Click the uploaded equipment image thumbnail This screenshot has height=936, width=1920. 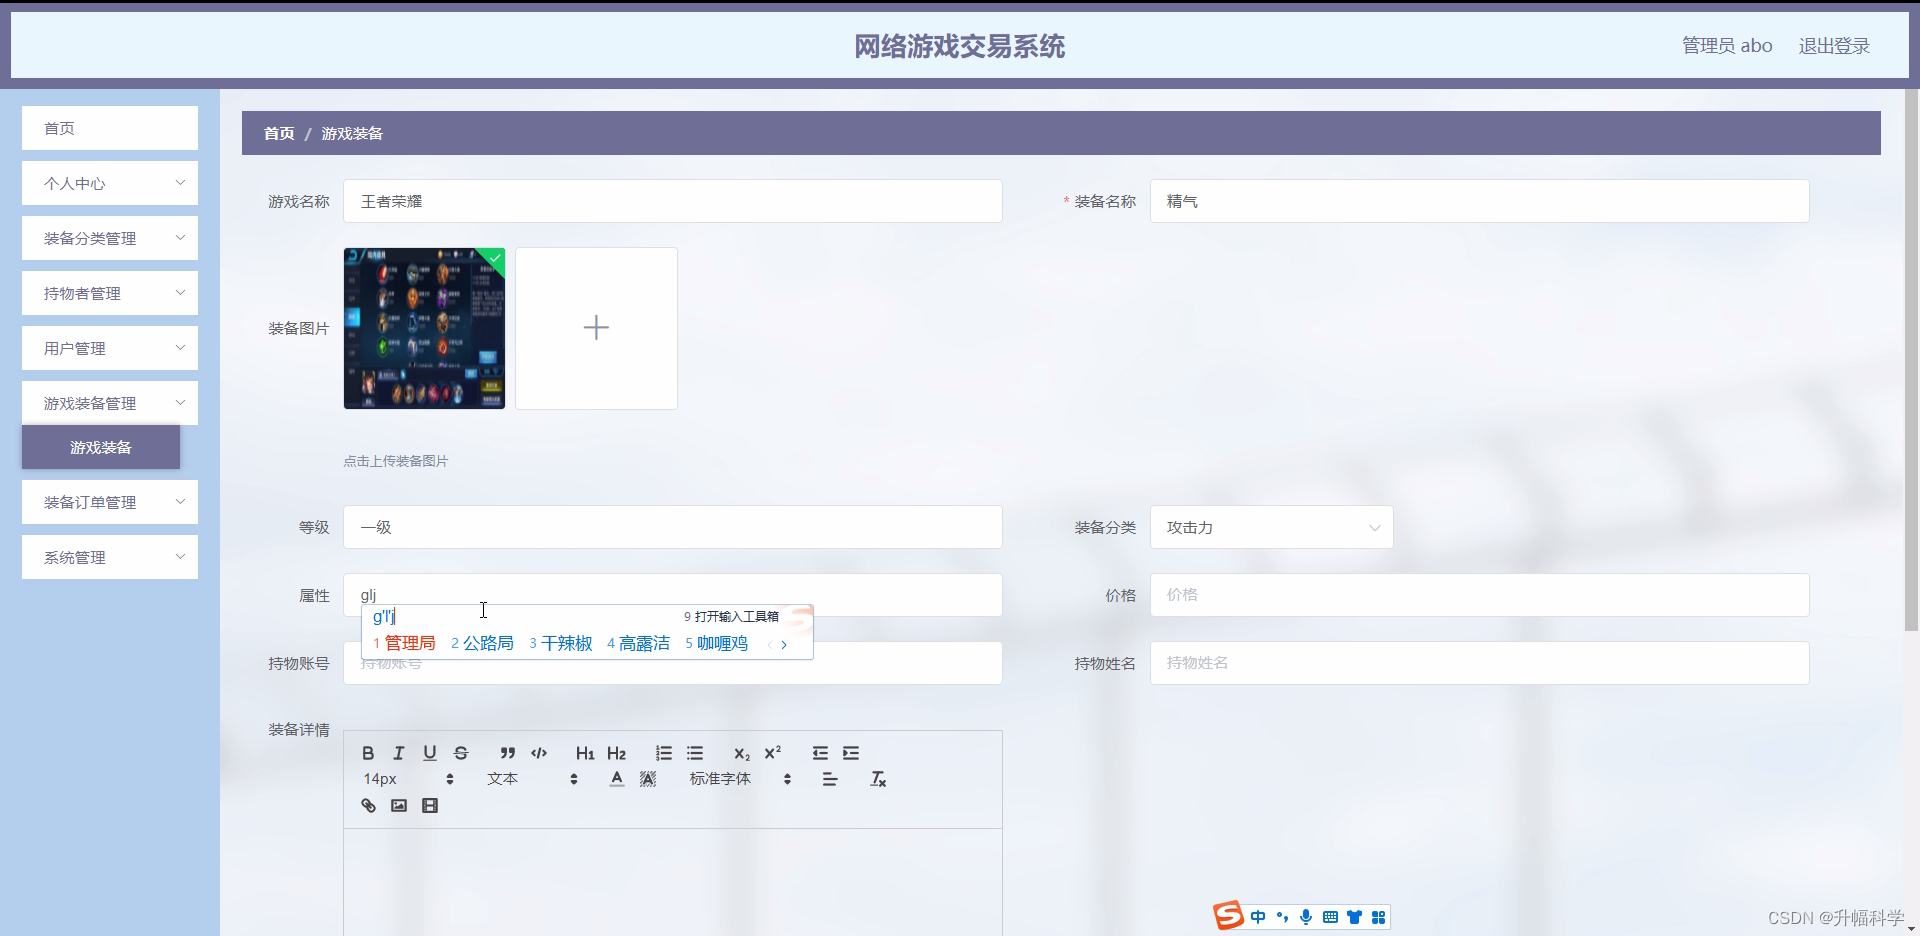pyautogui.click(x=424, y=328)
